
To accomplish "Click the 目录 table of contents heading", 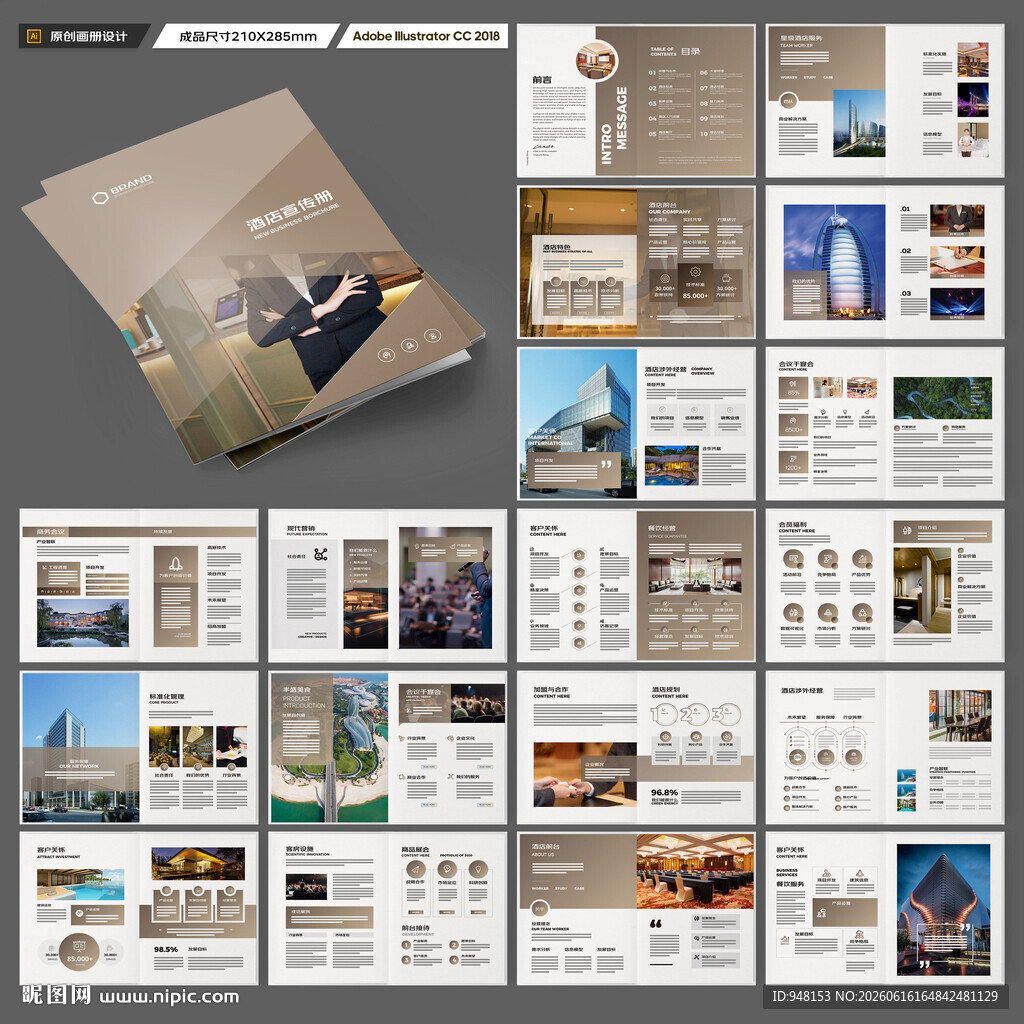I will [x=691, y=51].
